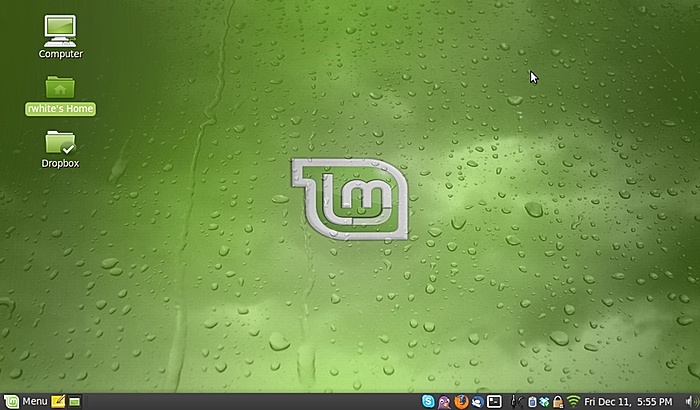Open the Pidgin messenger panel icon
Image resolution: width=700 pixels, height=410 pixels.
[444, 402]
